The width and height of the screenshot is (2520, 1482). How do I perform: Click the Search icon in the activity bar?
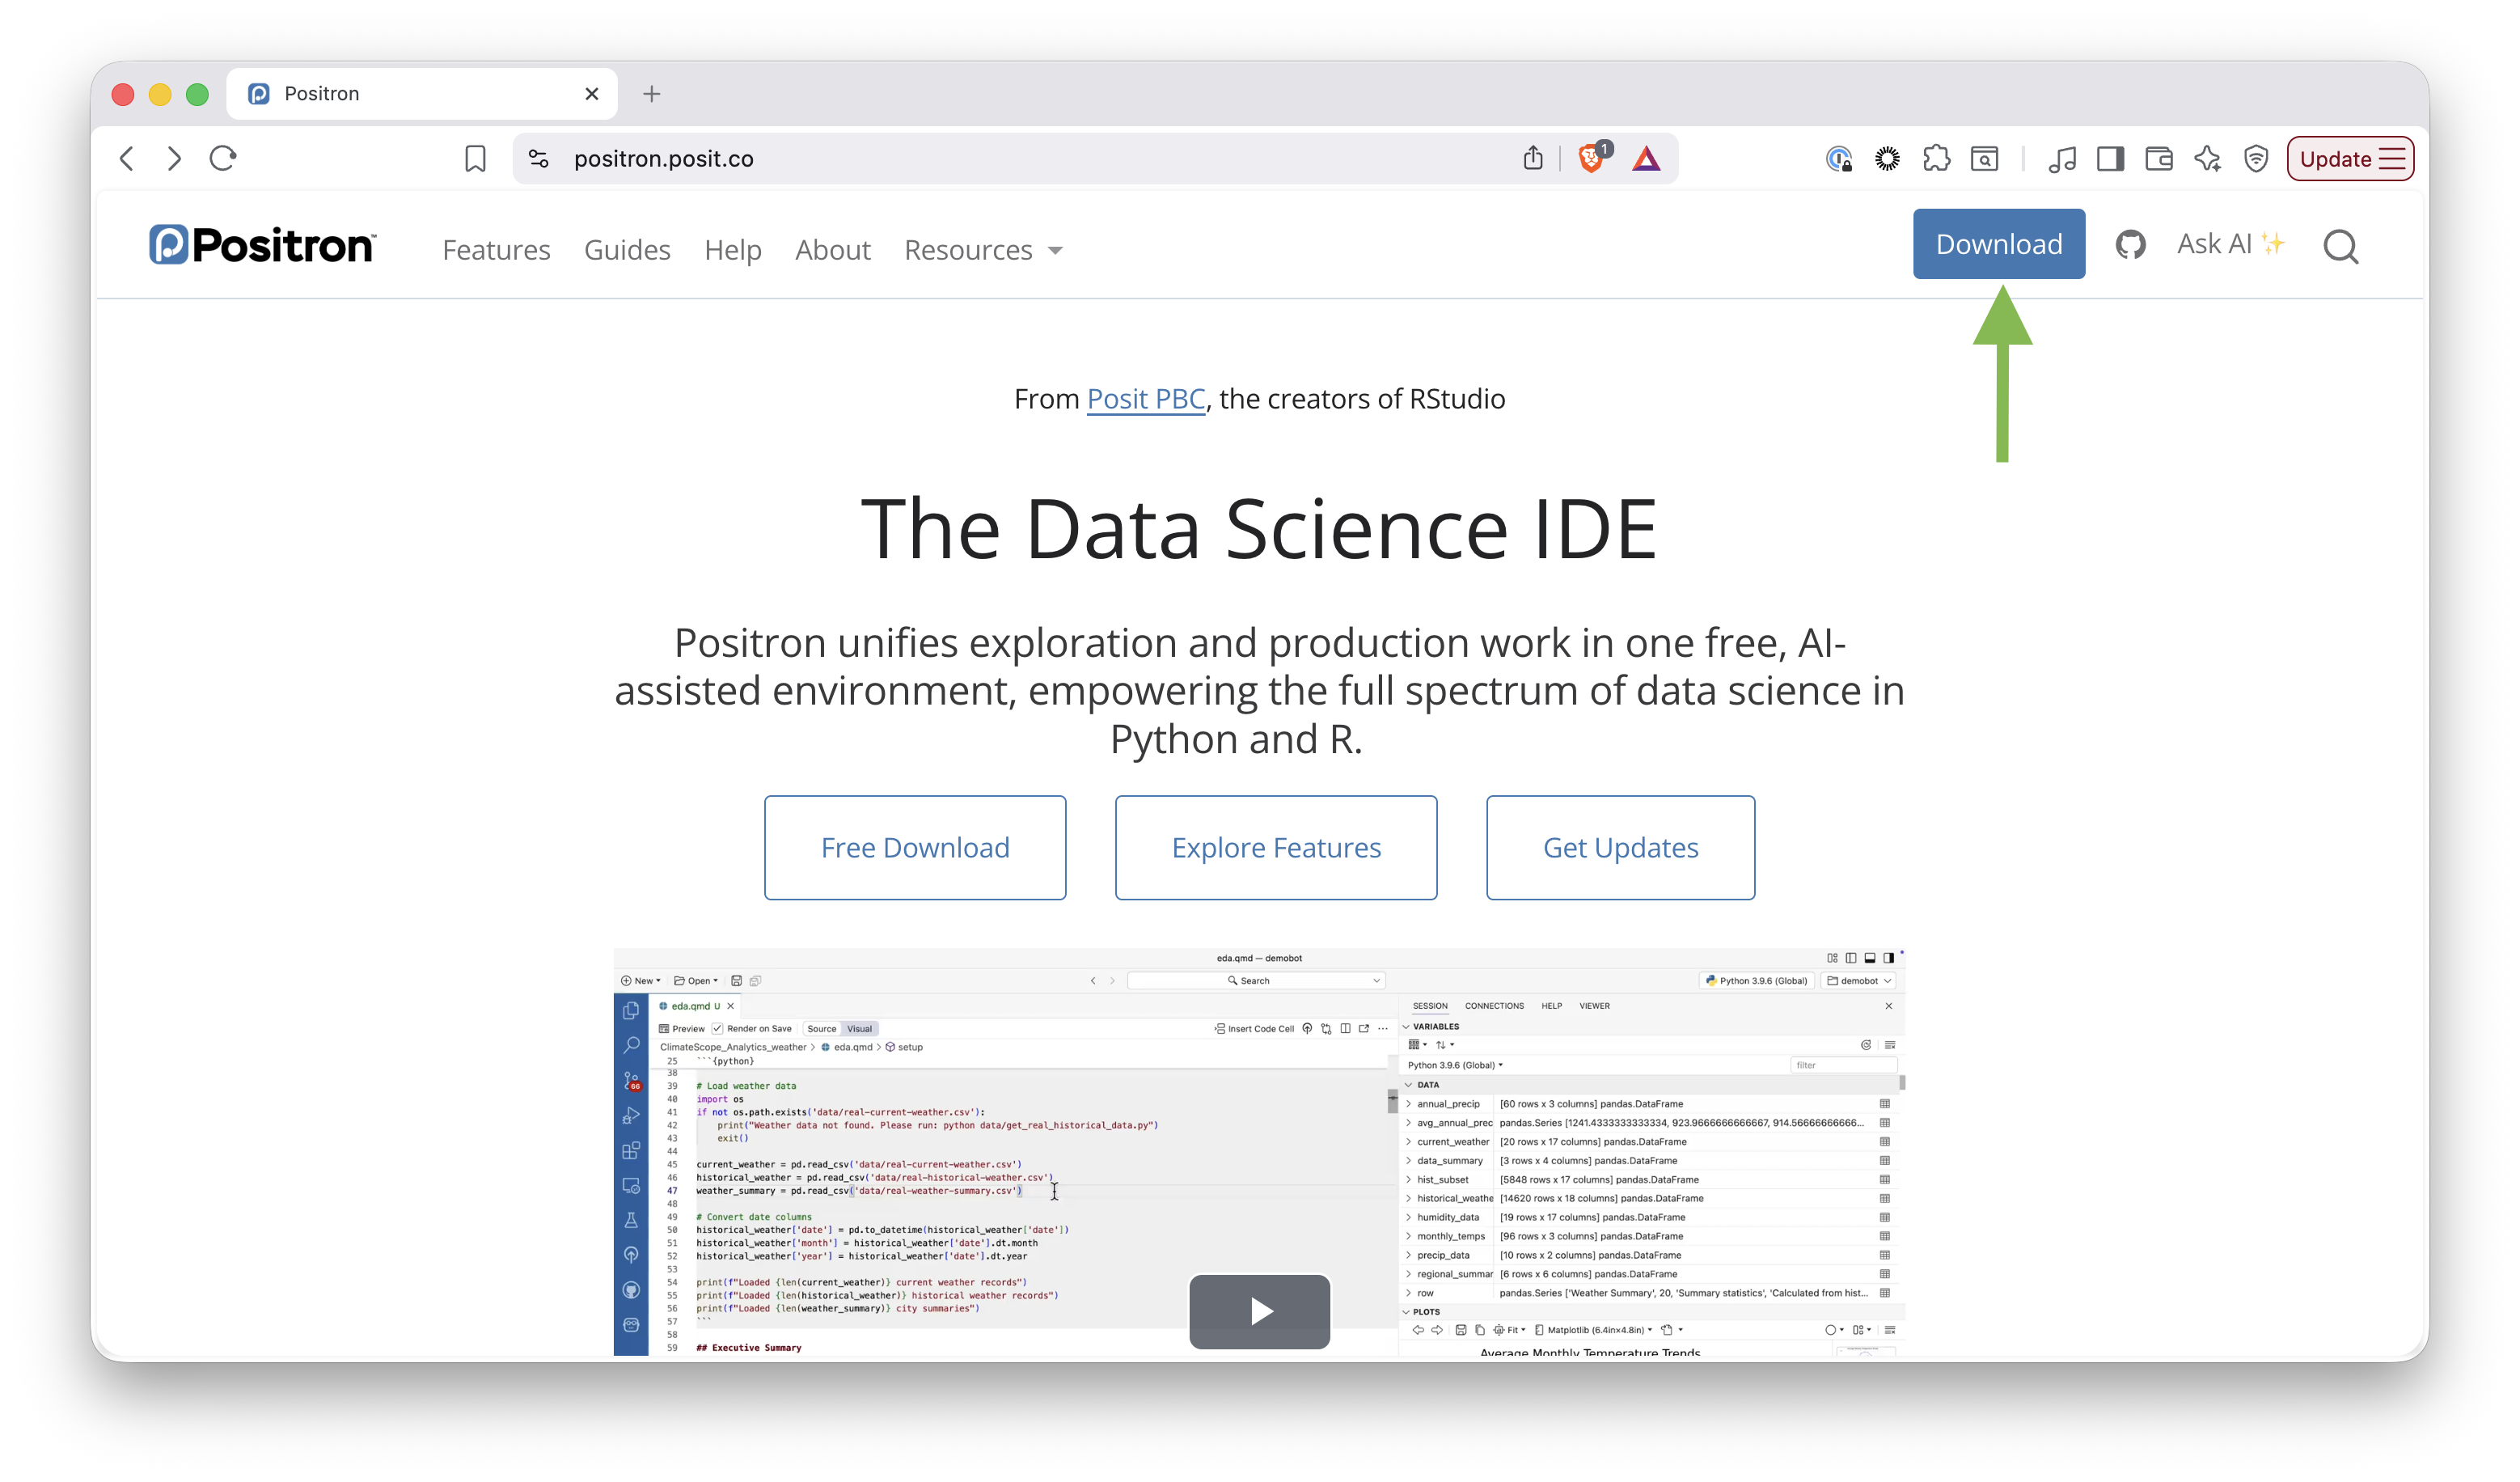631,1046
